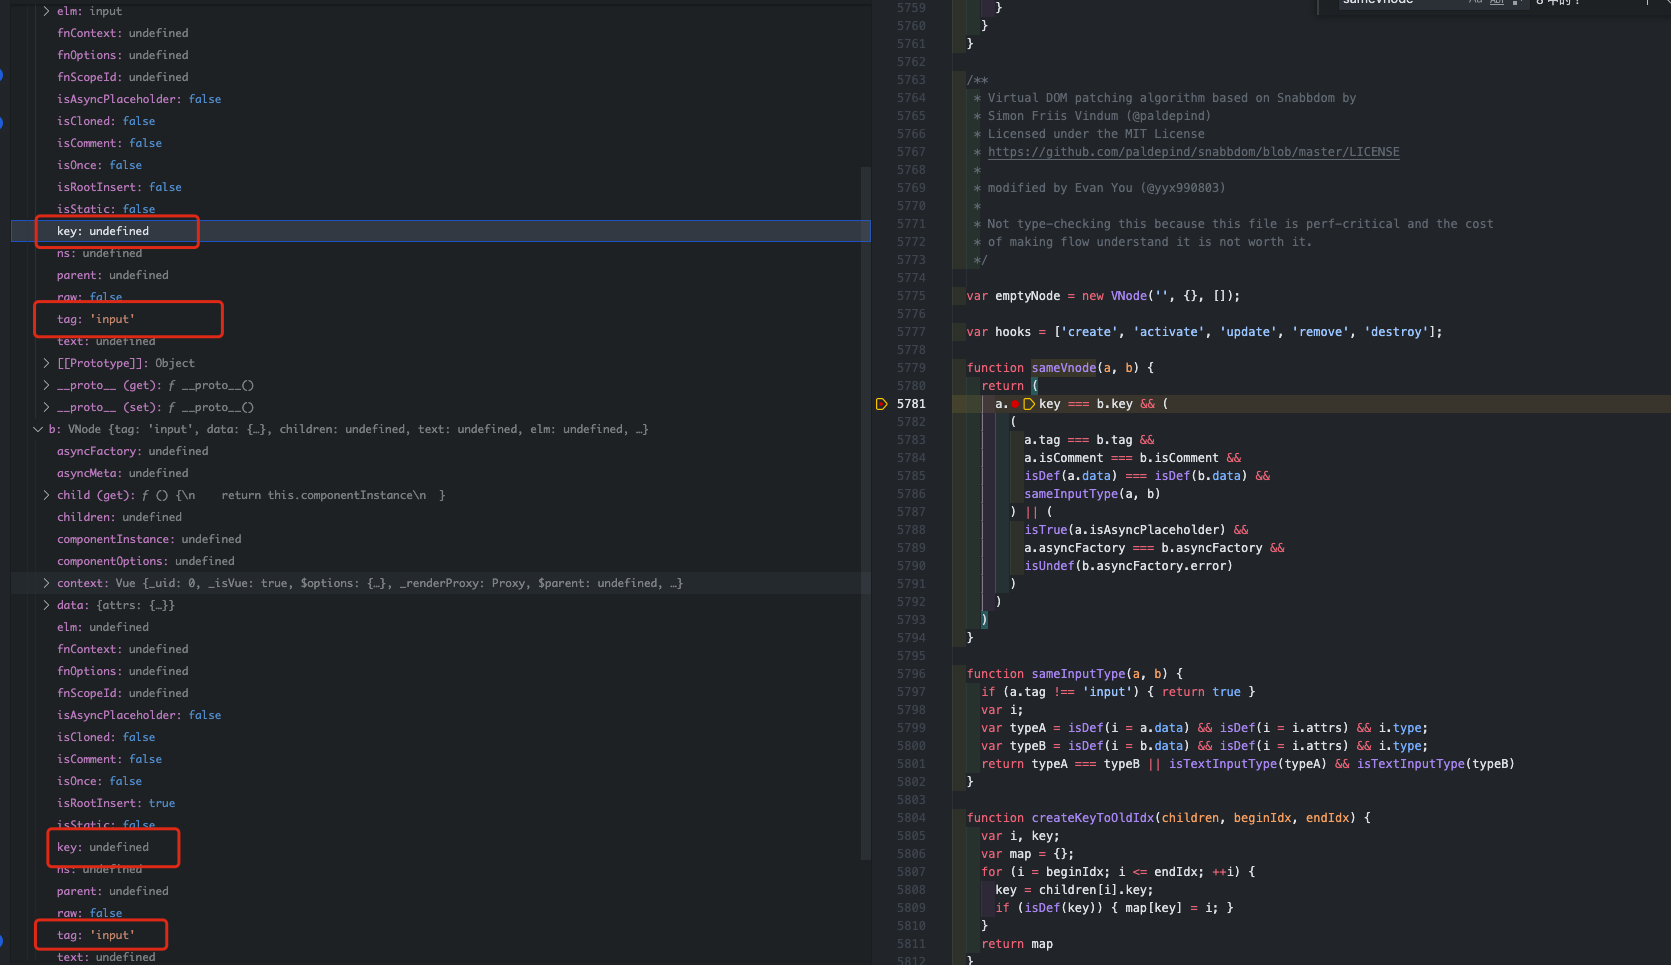Click the "createKeyToOldIdx" function name
Viewport: 1671px width, 965px height.
tap(1093, 818)
